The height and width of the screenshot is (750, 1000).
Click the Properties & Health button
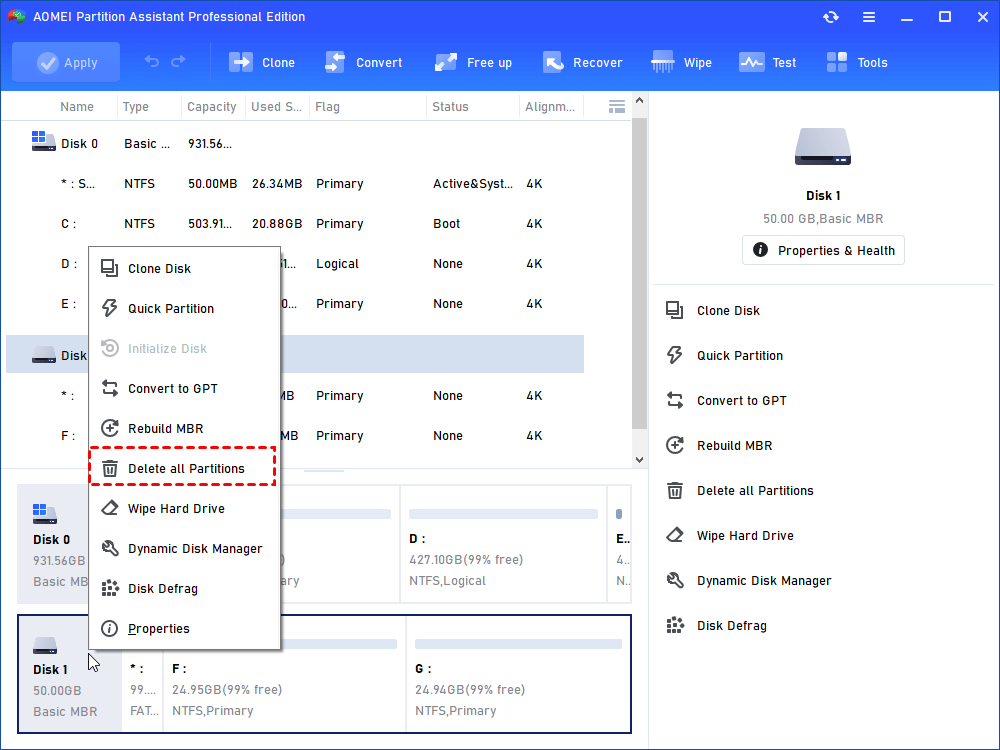(x=823, y=250)
